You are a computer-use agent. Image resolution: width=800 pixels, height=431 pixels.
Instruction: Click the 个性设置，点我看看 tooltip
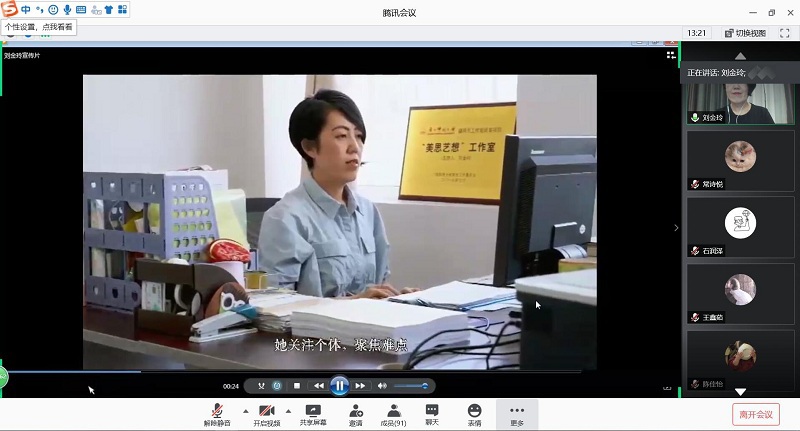click(x=39, y=27)
